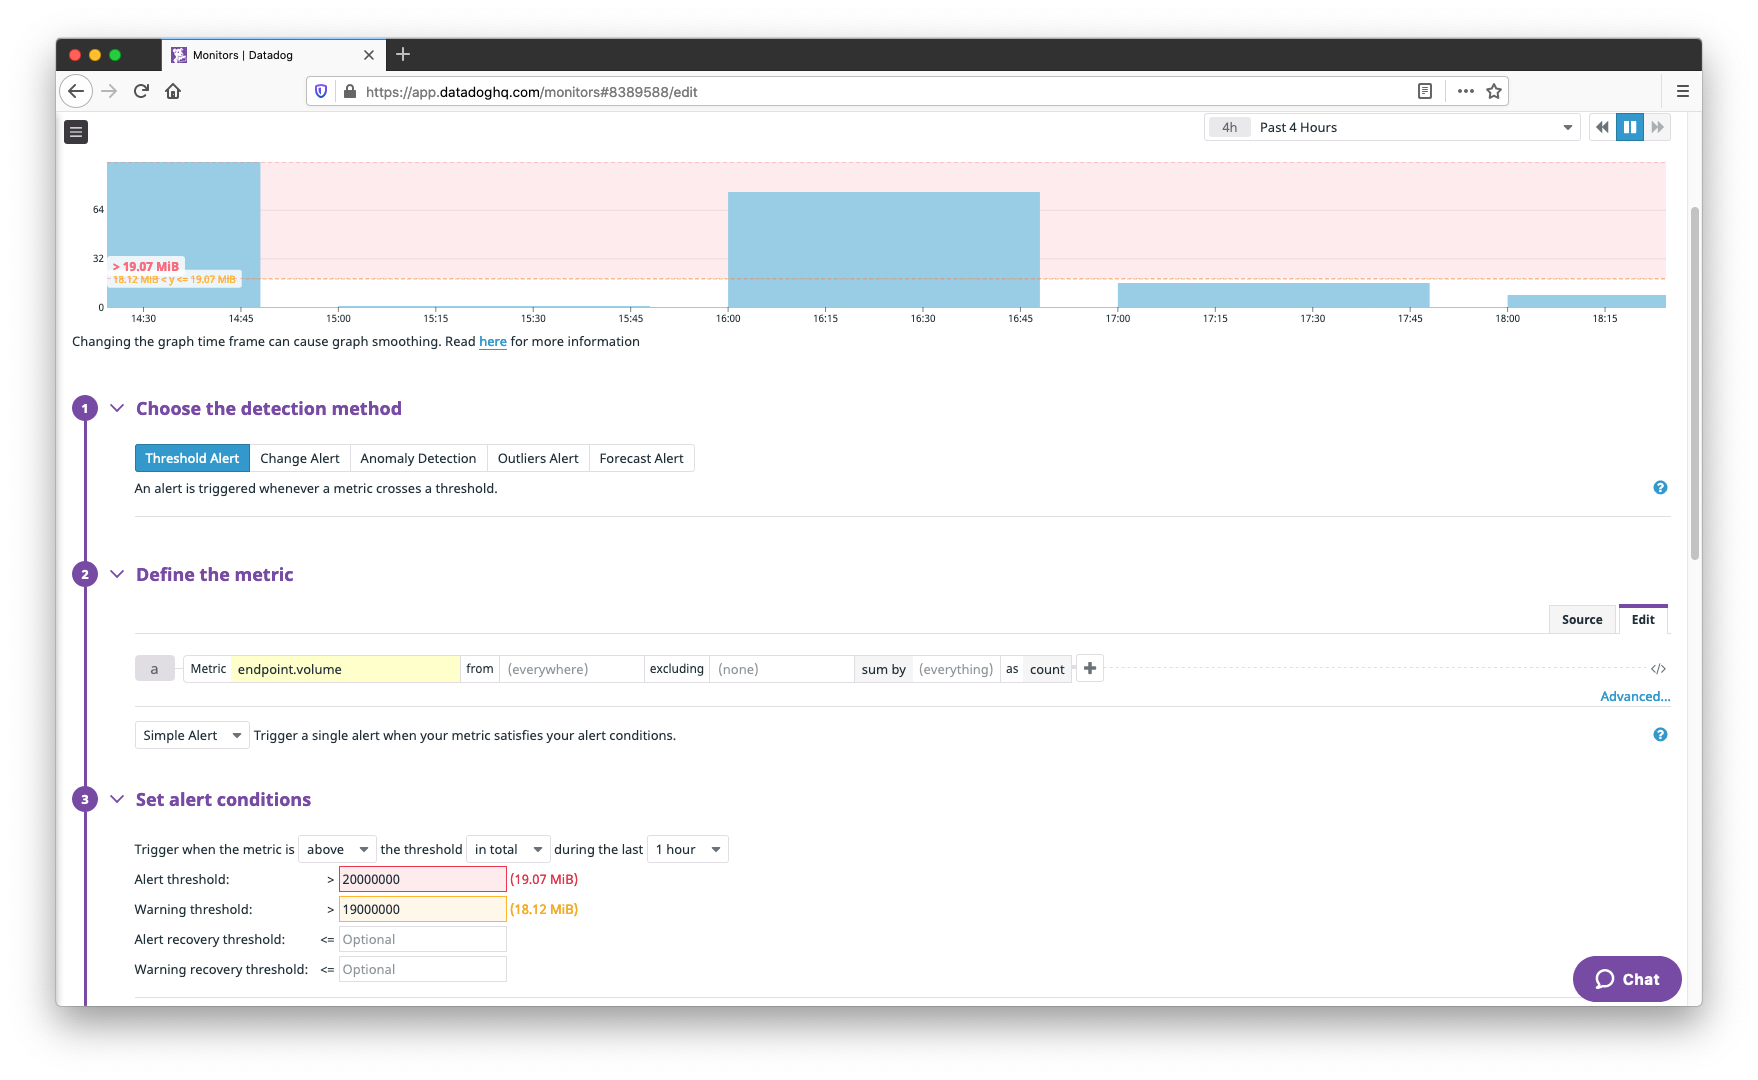1758x1080 pixels.
Task: Select Outliers Alert as detection method
Action: point(537,458)
